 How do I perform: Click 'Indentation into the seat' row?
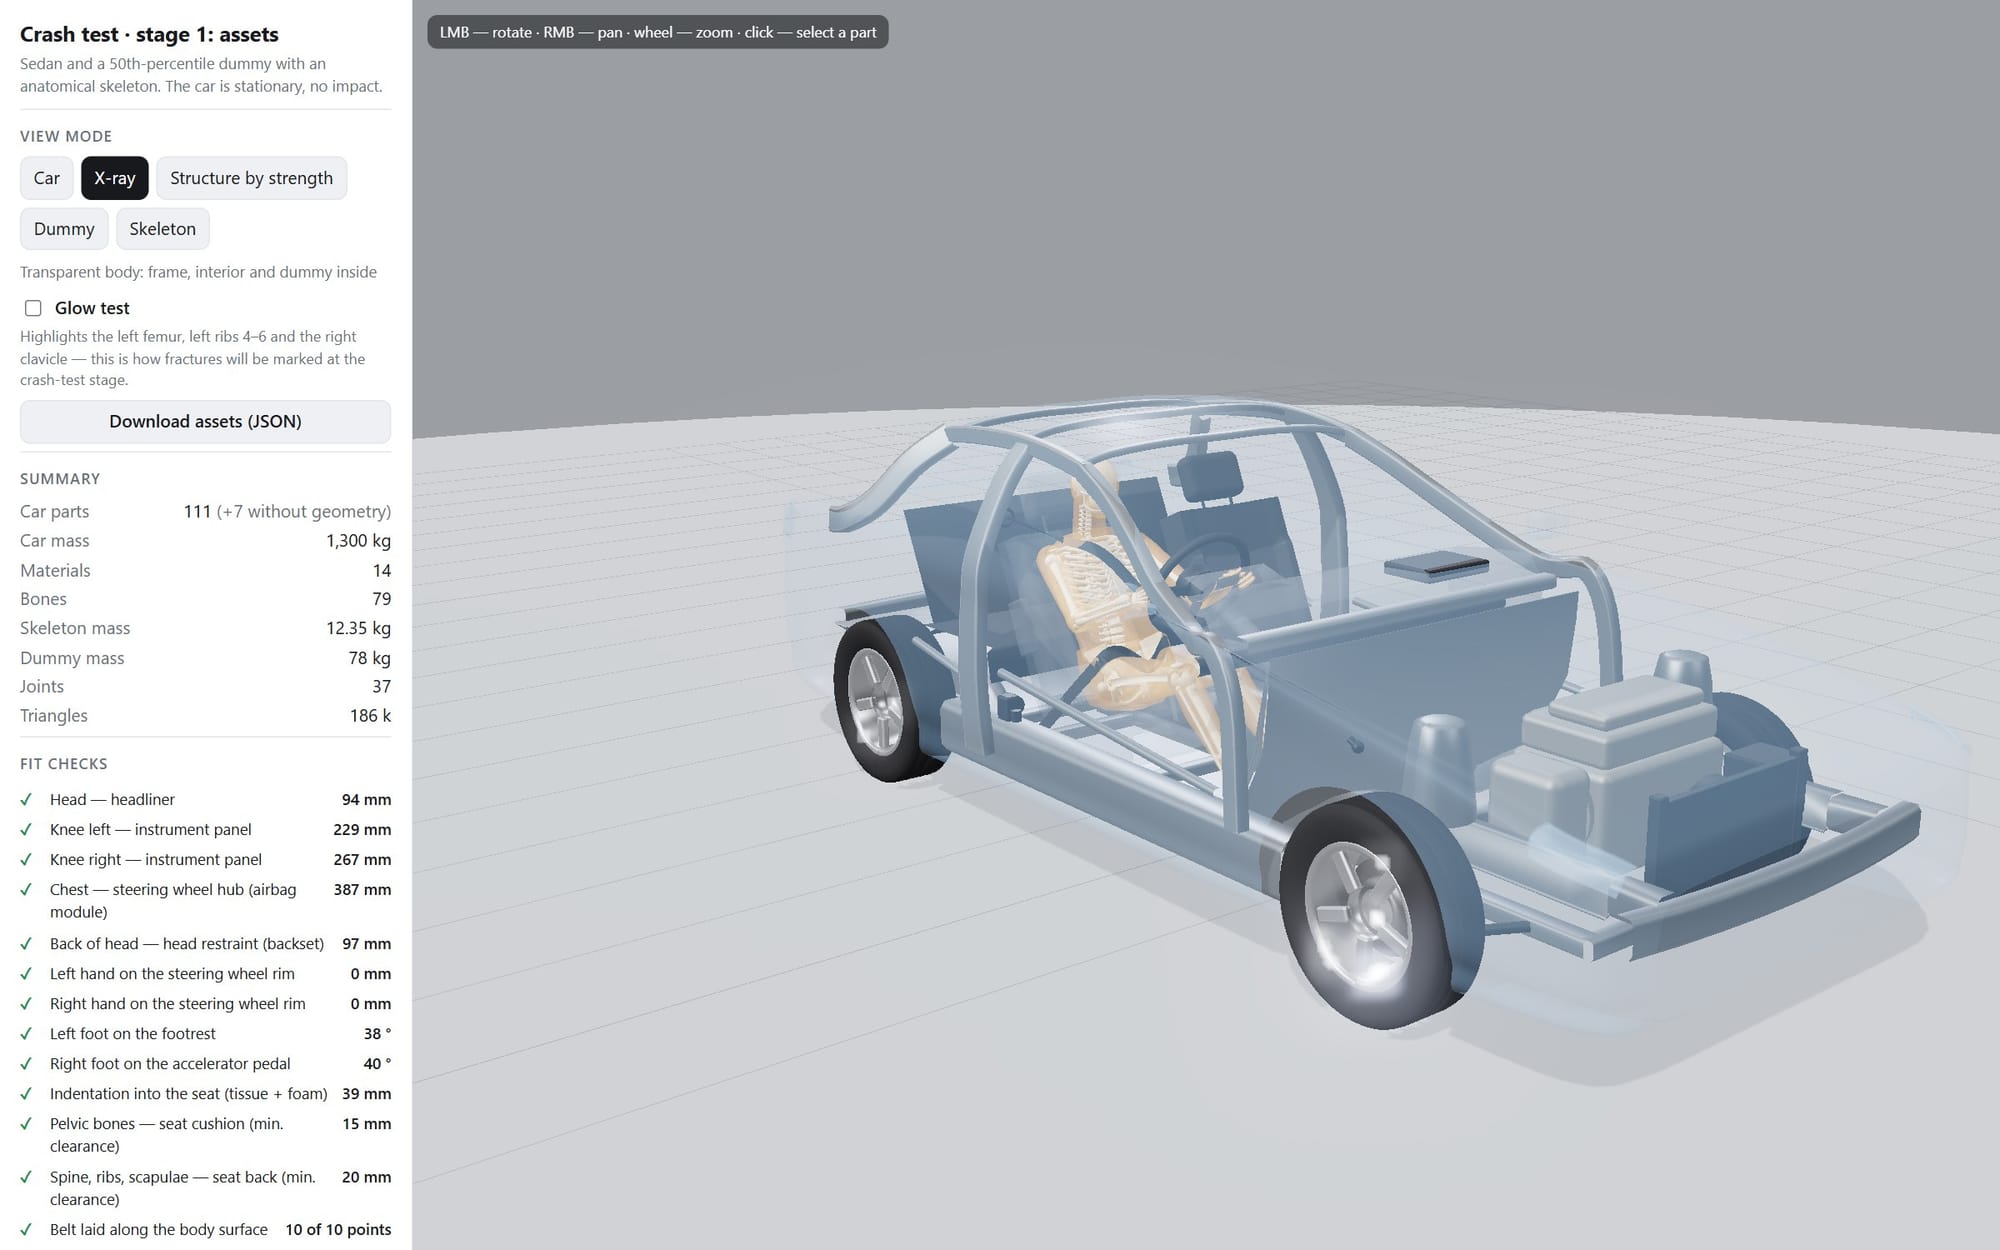point(205,1094)
